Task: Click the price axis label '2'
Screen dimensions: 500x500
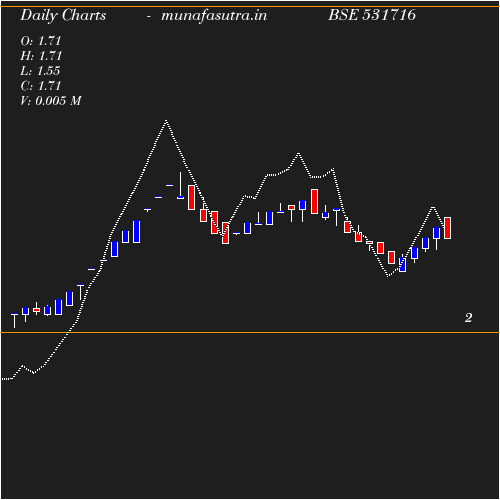Action: point(468,318)
